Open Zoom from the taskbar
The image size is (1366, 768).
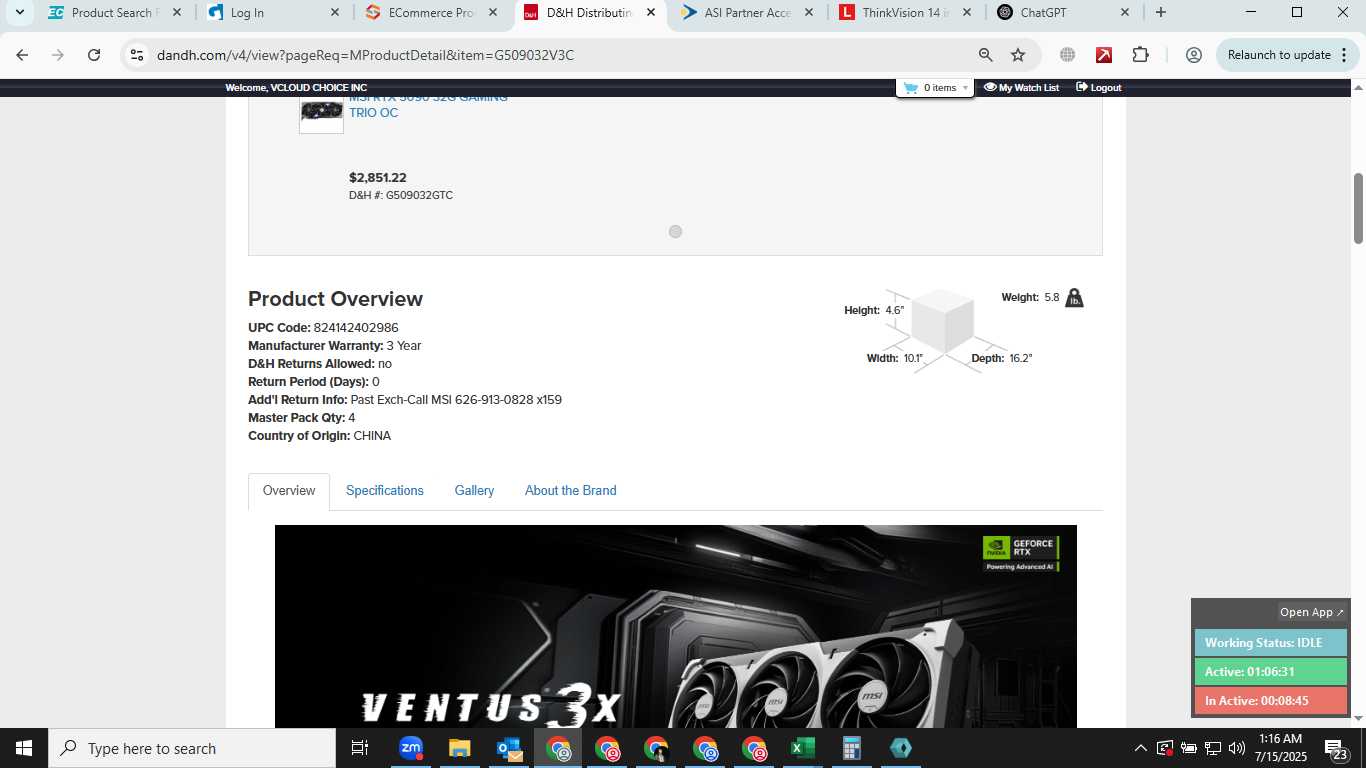411,748
